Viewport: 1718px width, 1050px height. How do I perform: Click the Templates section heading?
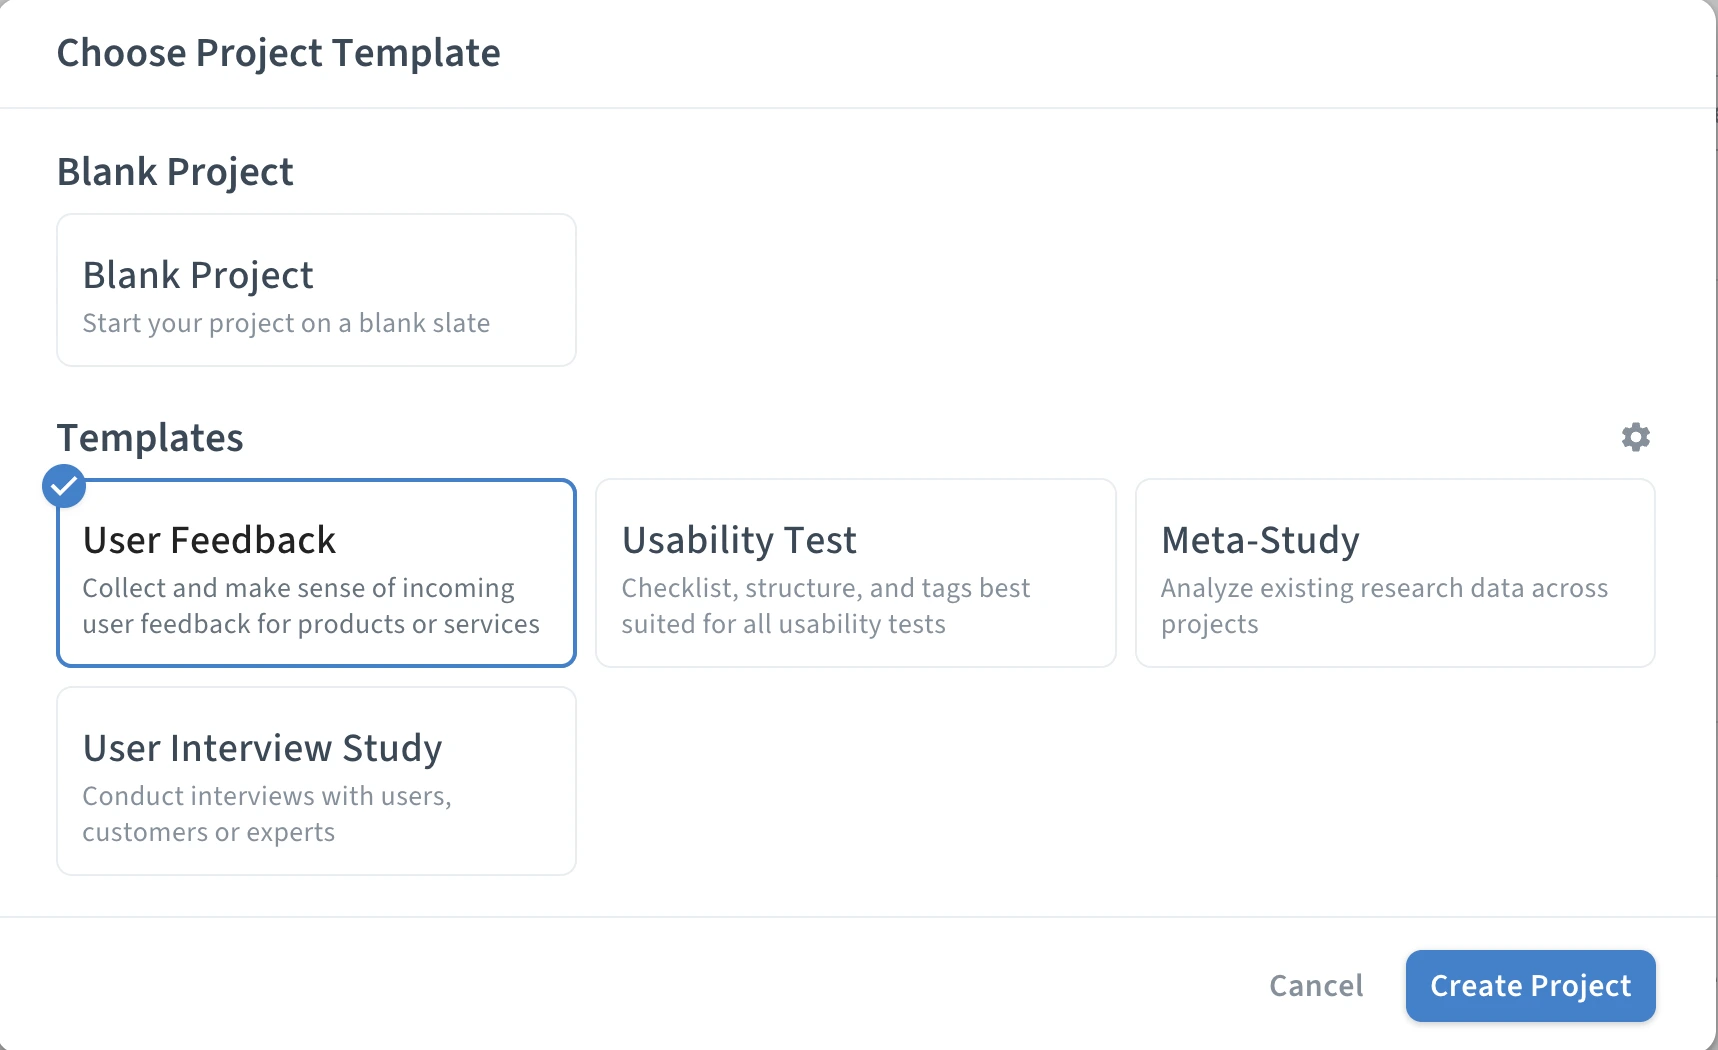coord(150,437)
